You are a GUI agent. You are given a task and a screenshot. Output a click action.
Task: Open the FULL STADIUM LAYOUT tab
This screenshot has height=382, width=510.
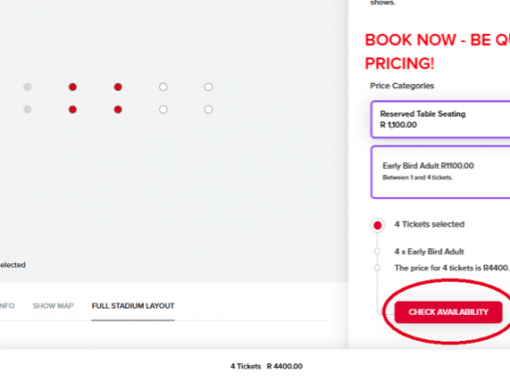point(133,306)
